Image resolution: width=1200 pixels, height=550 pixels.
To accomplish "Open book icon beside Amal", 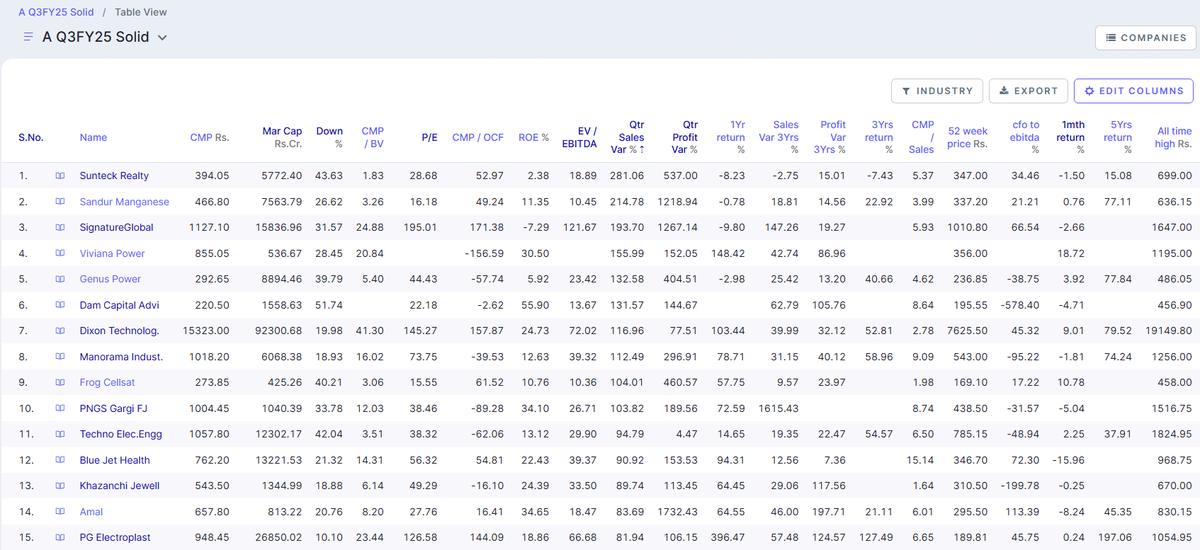I will [x=60, y=512].
